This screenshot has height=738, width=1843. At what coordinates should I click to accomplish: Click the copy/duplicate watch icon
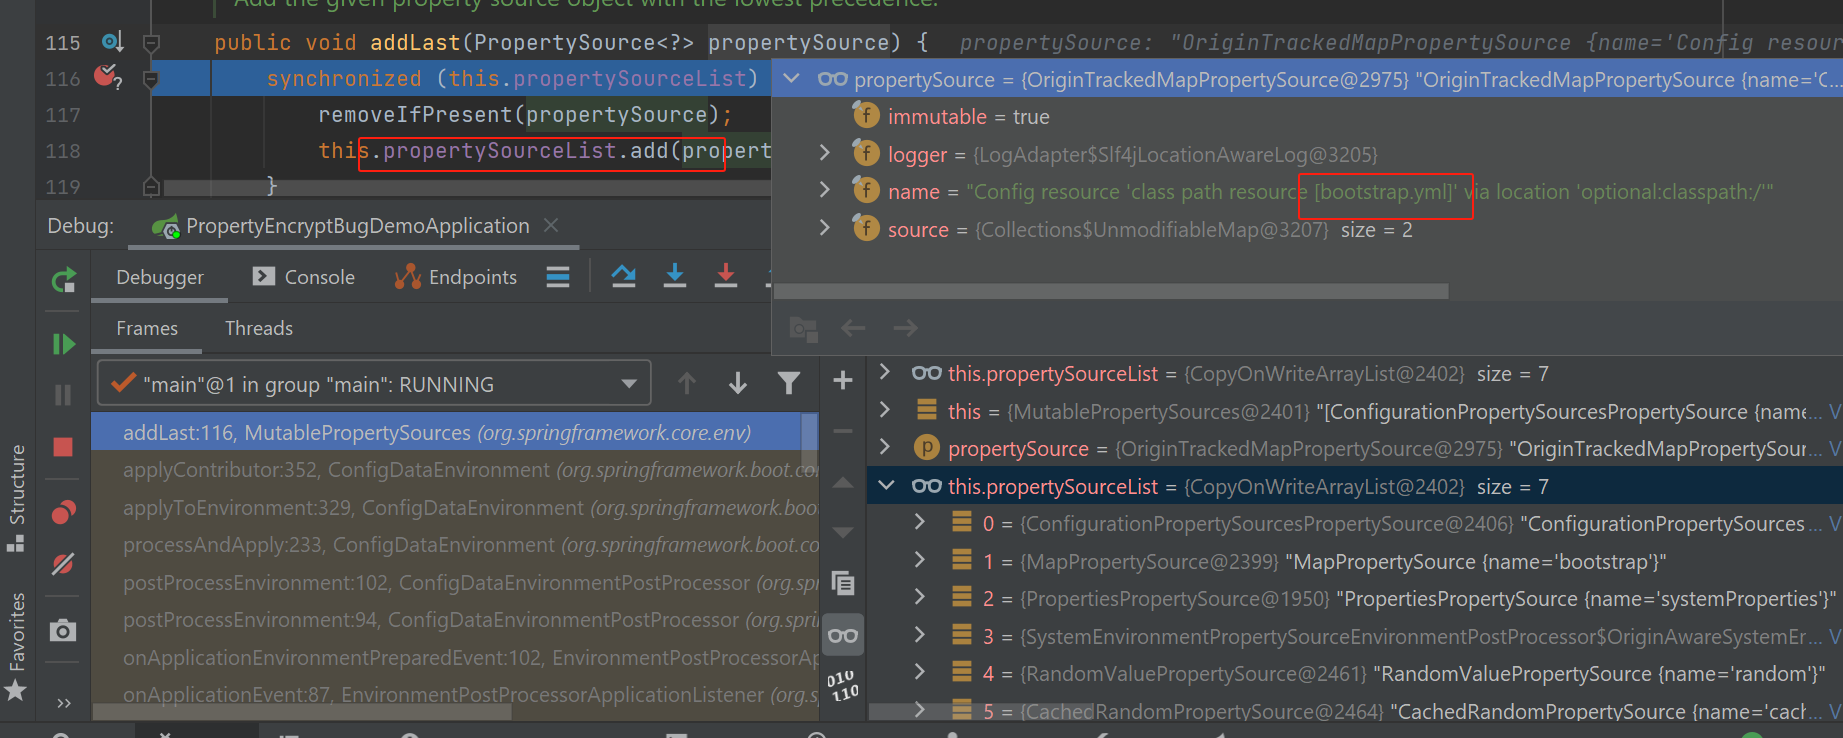843,583
